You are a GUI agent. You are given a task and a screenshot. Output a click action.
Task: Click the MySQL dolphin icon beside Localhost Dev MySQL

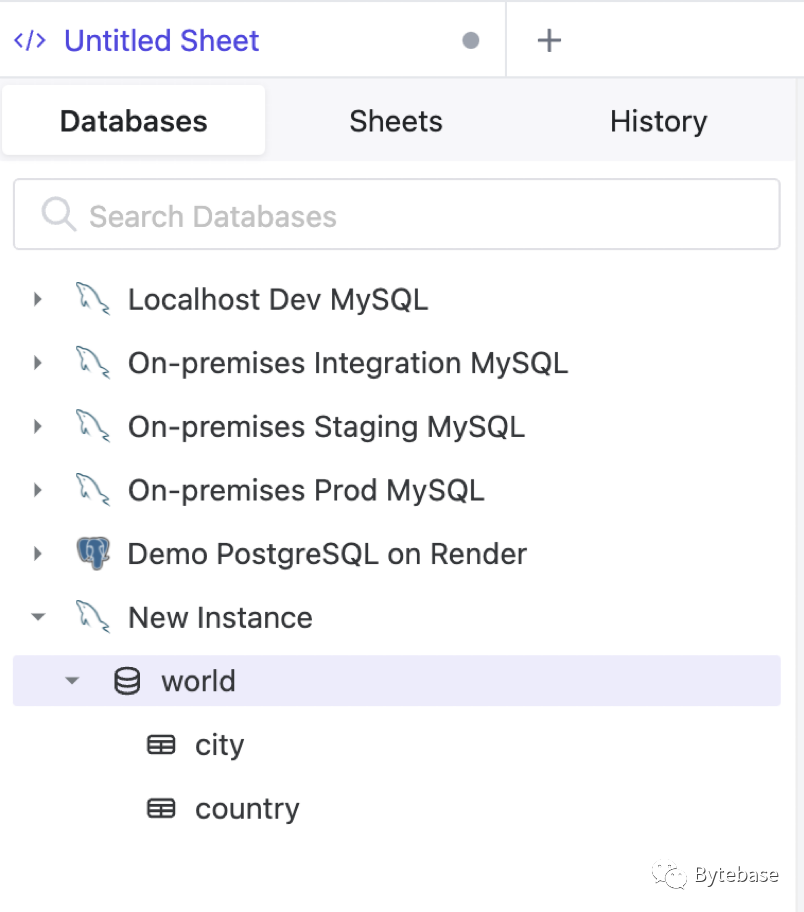(92, 299)
